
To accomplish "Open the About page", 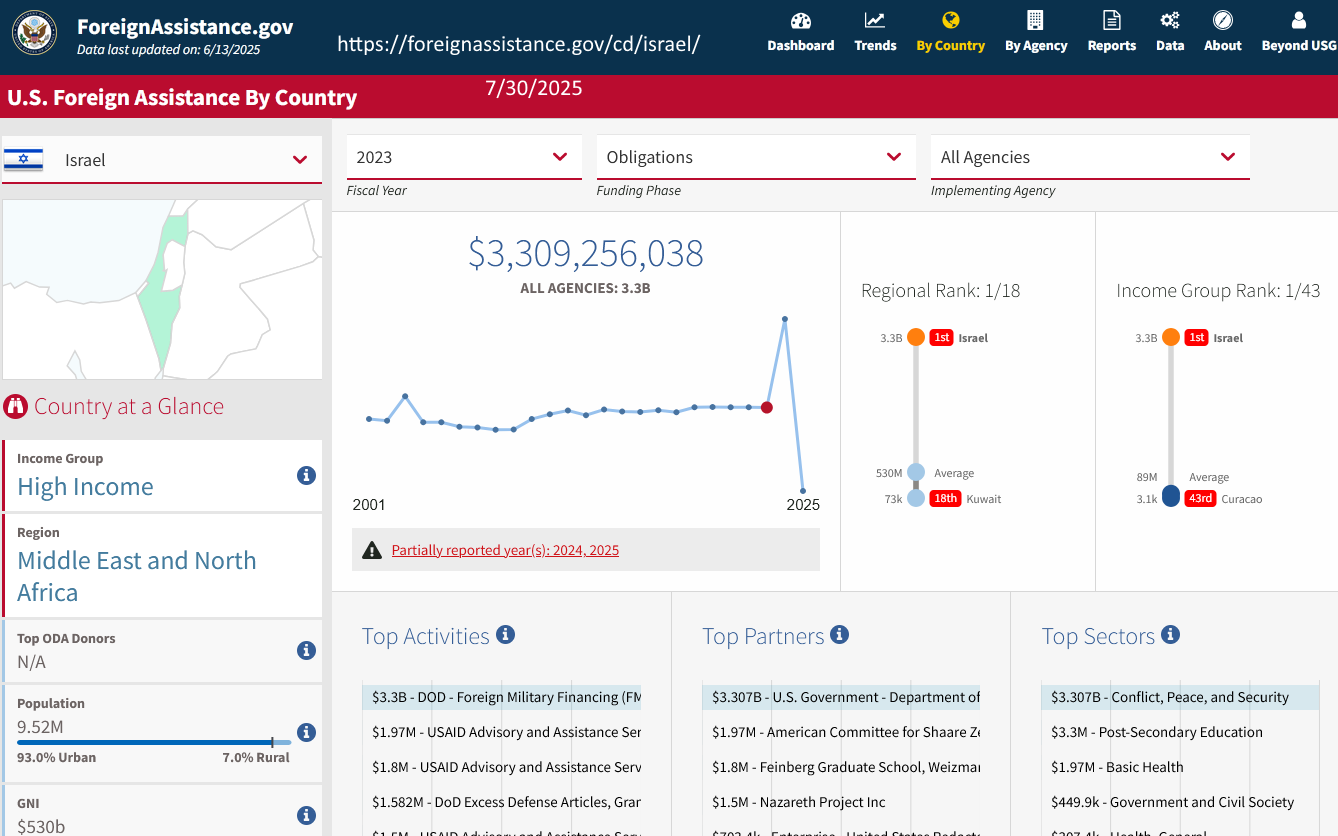I will coord(1222,32).
